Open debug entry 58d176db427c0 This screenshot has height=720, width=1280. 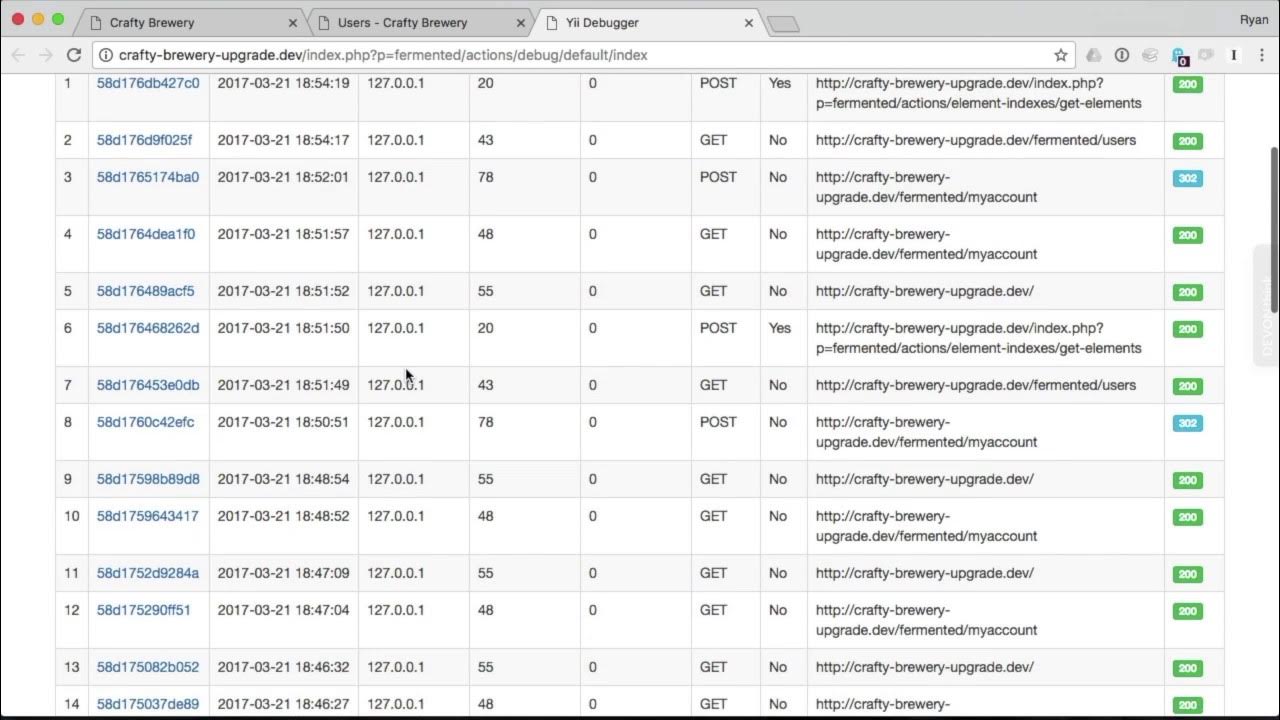point(148,83)
